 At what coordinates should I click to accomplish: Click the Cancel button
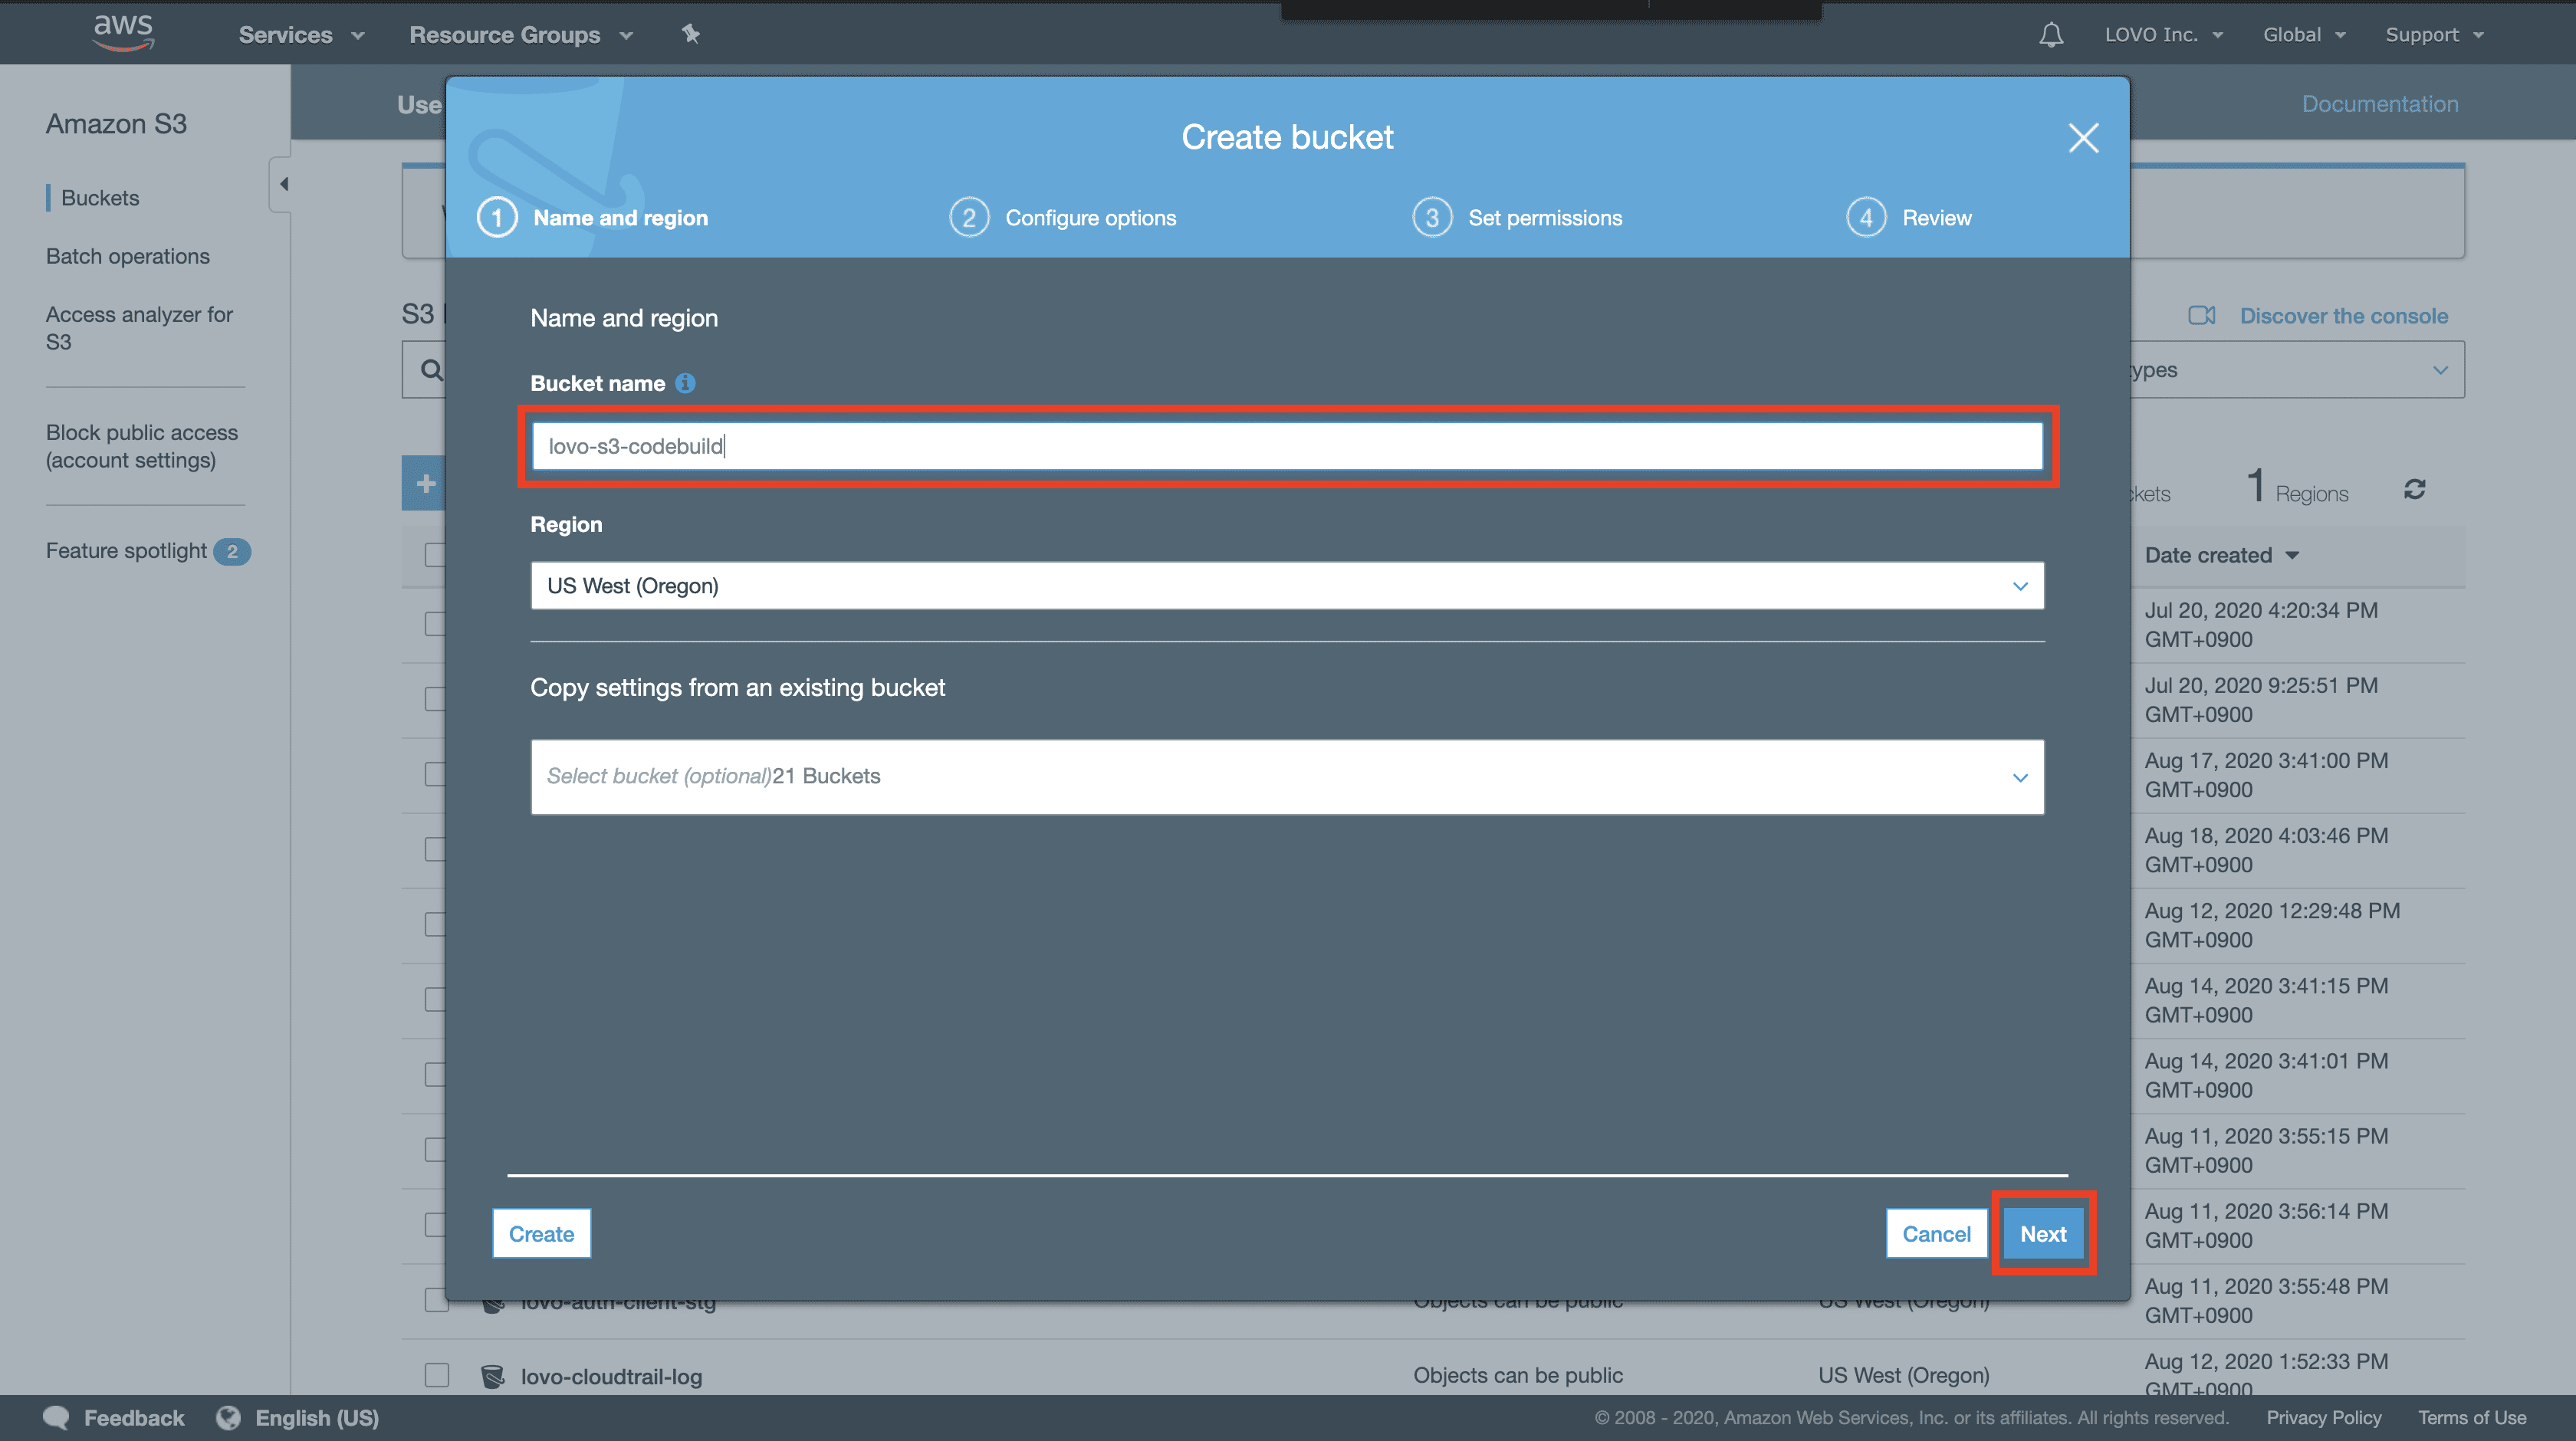[x=1936, y=1233]
